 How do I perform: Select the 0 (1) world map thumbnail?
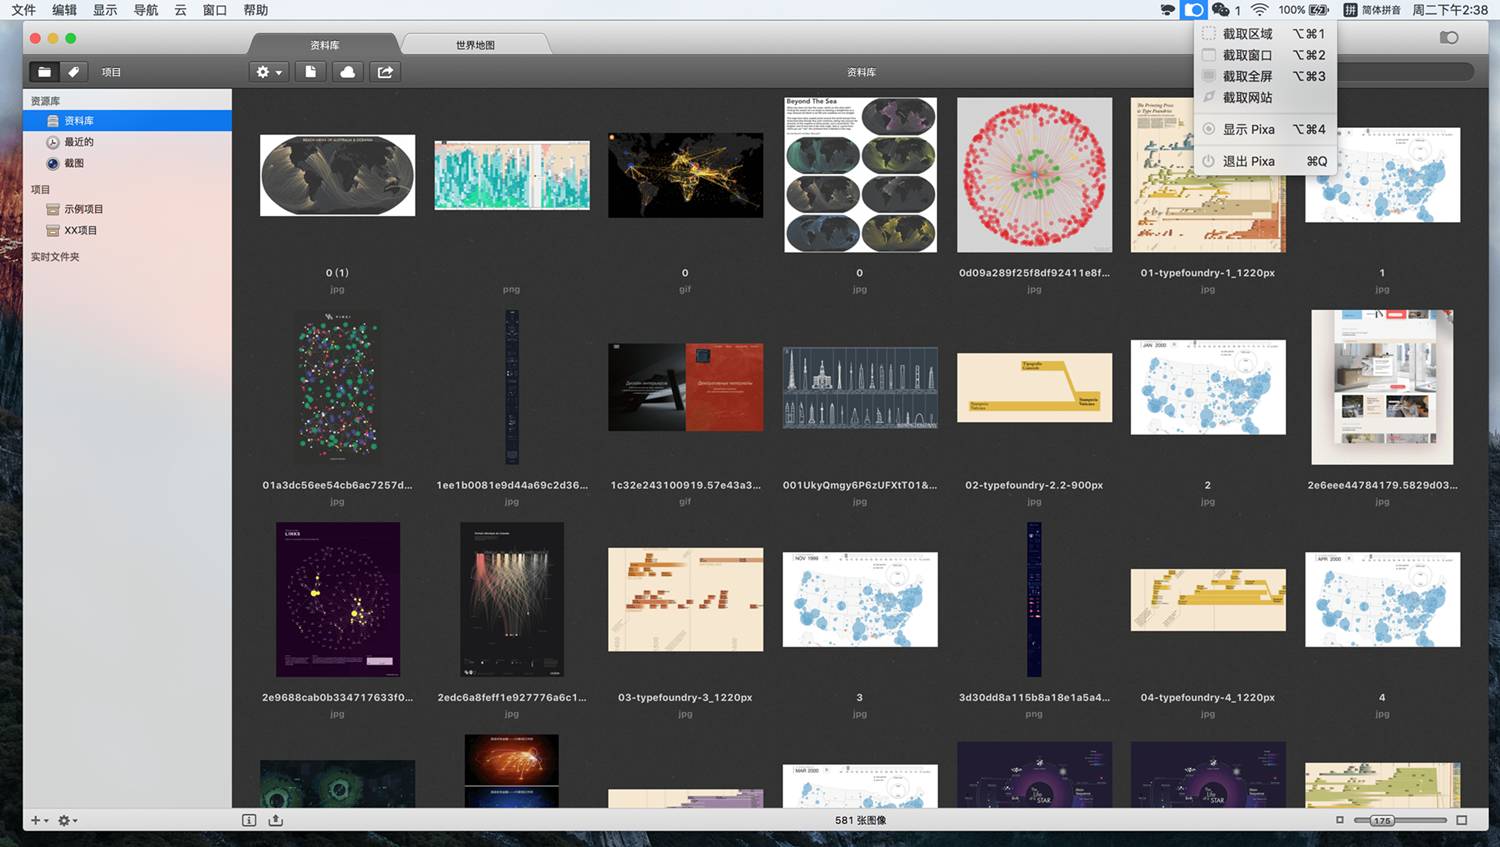pyautogui.click(x=337, y=175)
